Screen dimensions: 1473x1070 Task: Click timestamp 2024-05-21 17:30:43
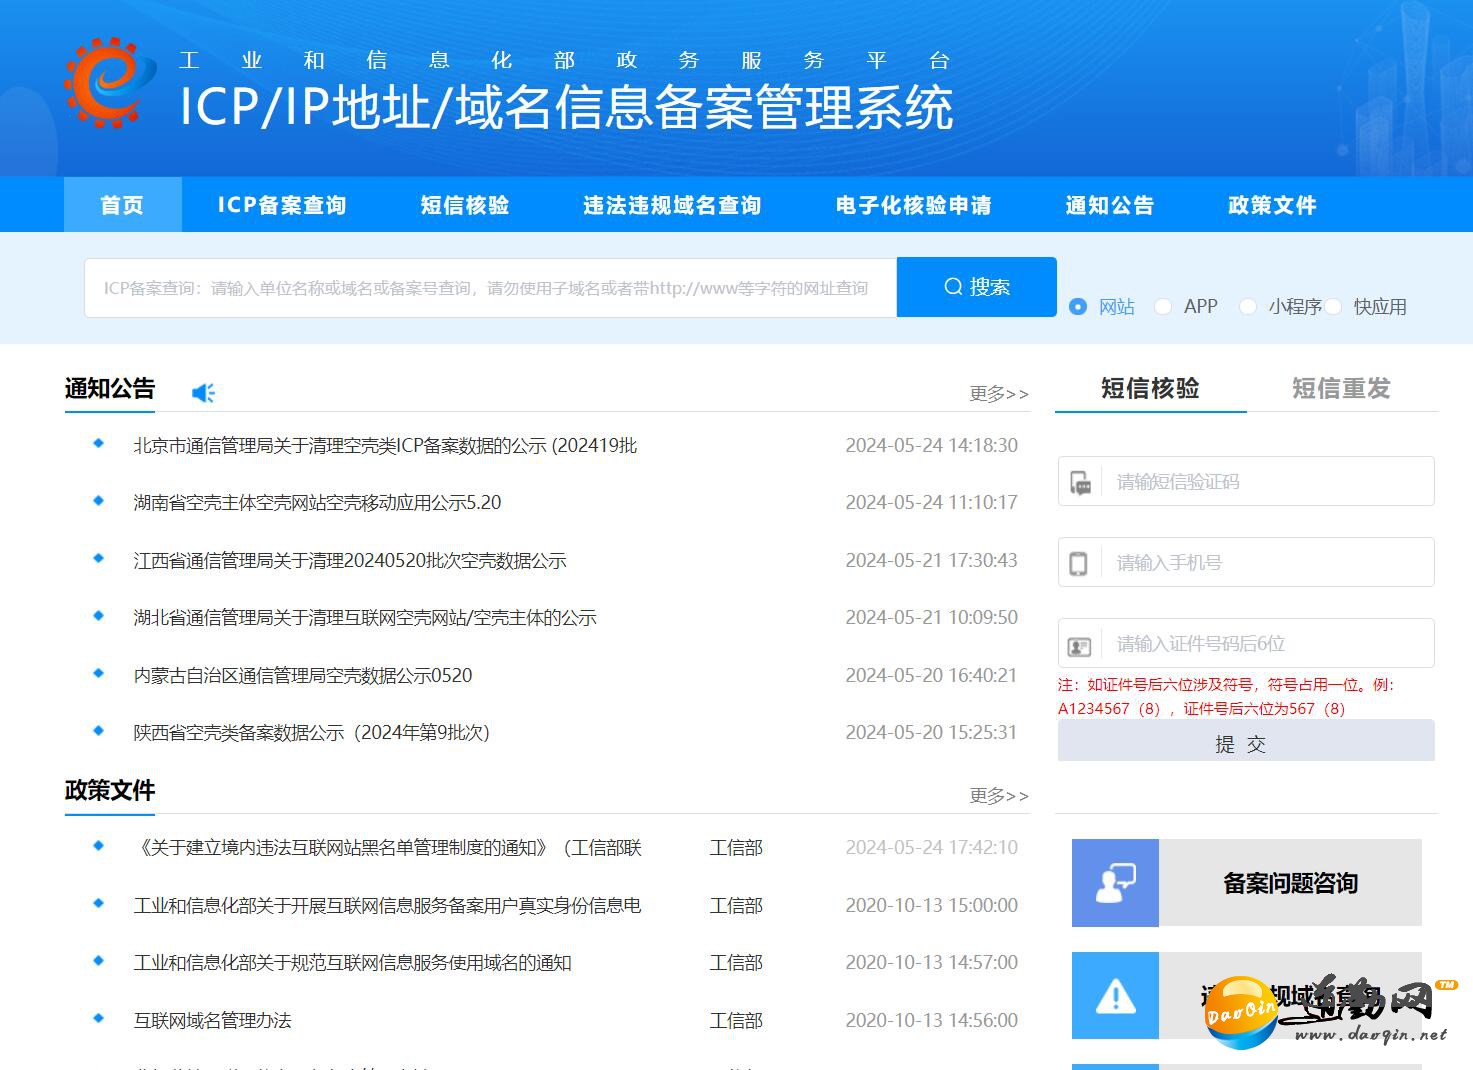pyautogui.click(x=932, y=560)
